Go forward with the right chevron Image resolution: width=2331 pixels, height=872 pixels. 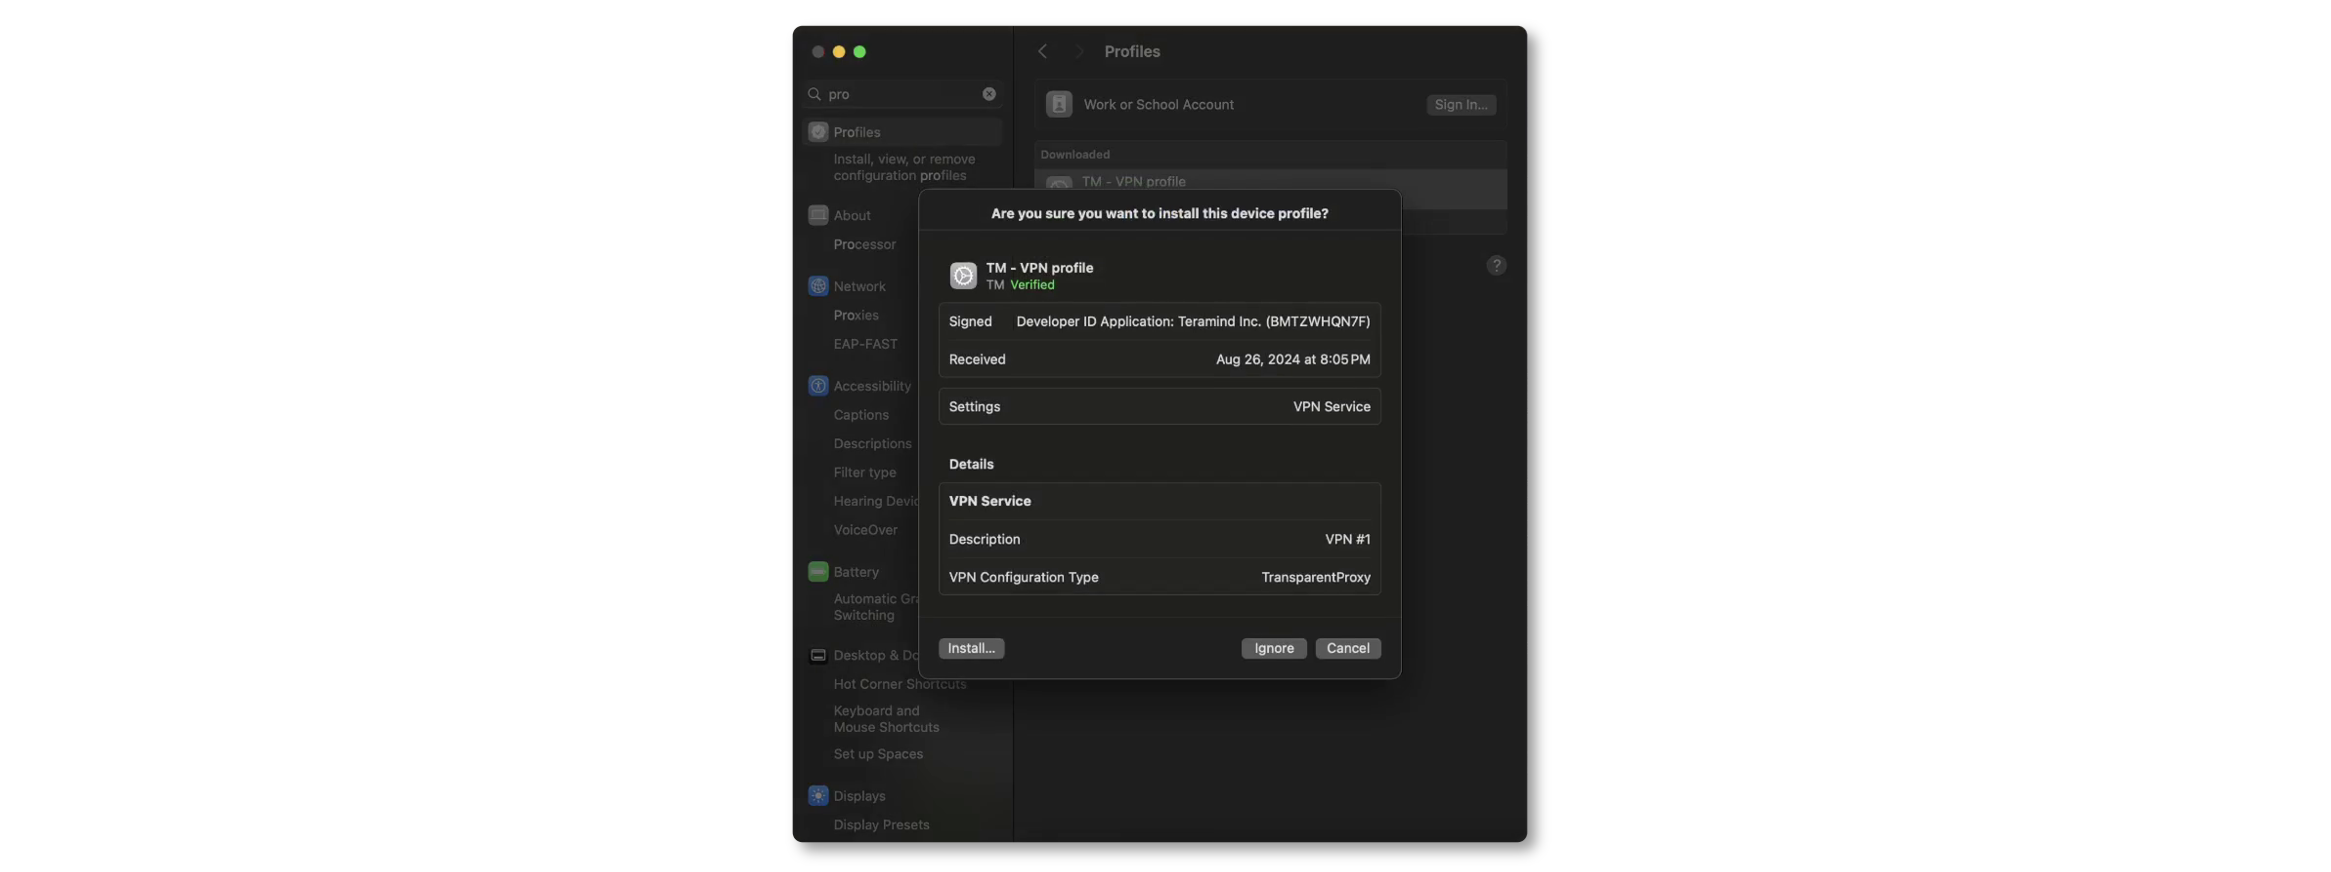pos(1078,51)
